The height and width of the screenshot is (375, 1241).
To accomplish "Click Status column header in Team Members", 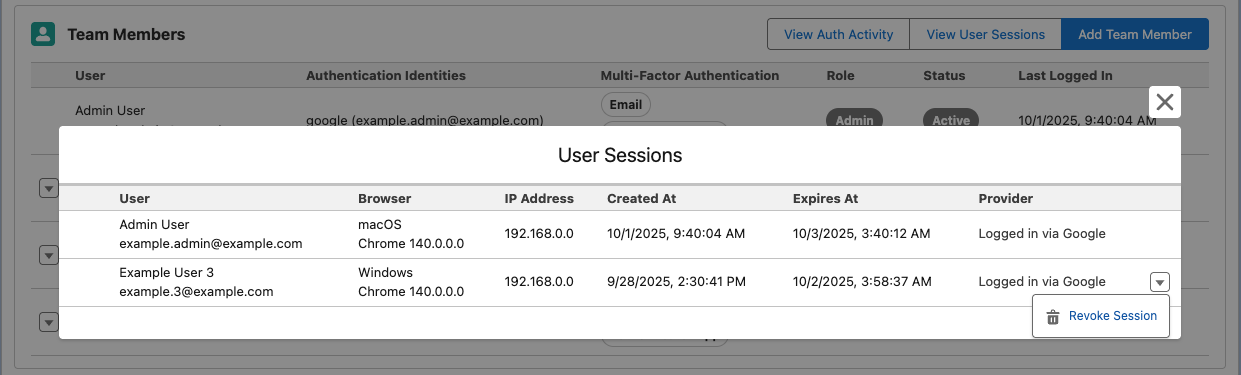I will (x=944, y=75).
